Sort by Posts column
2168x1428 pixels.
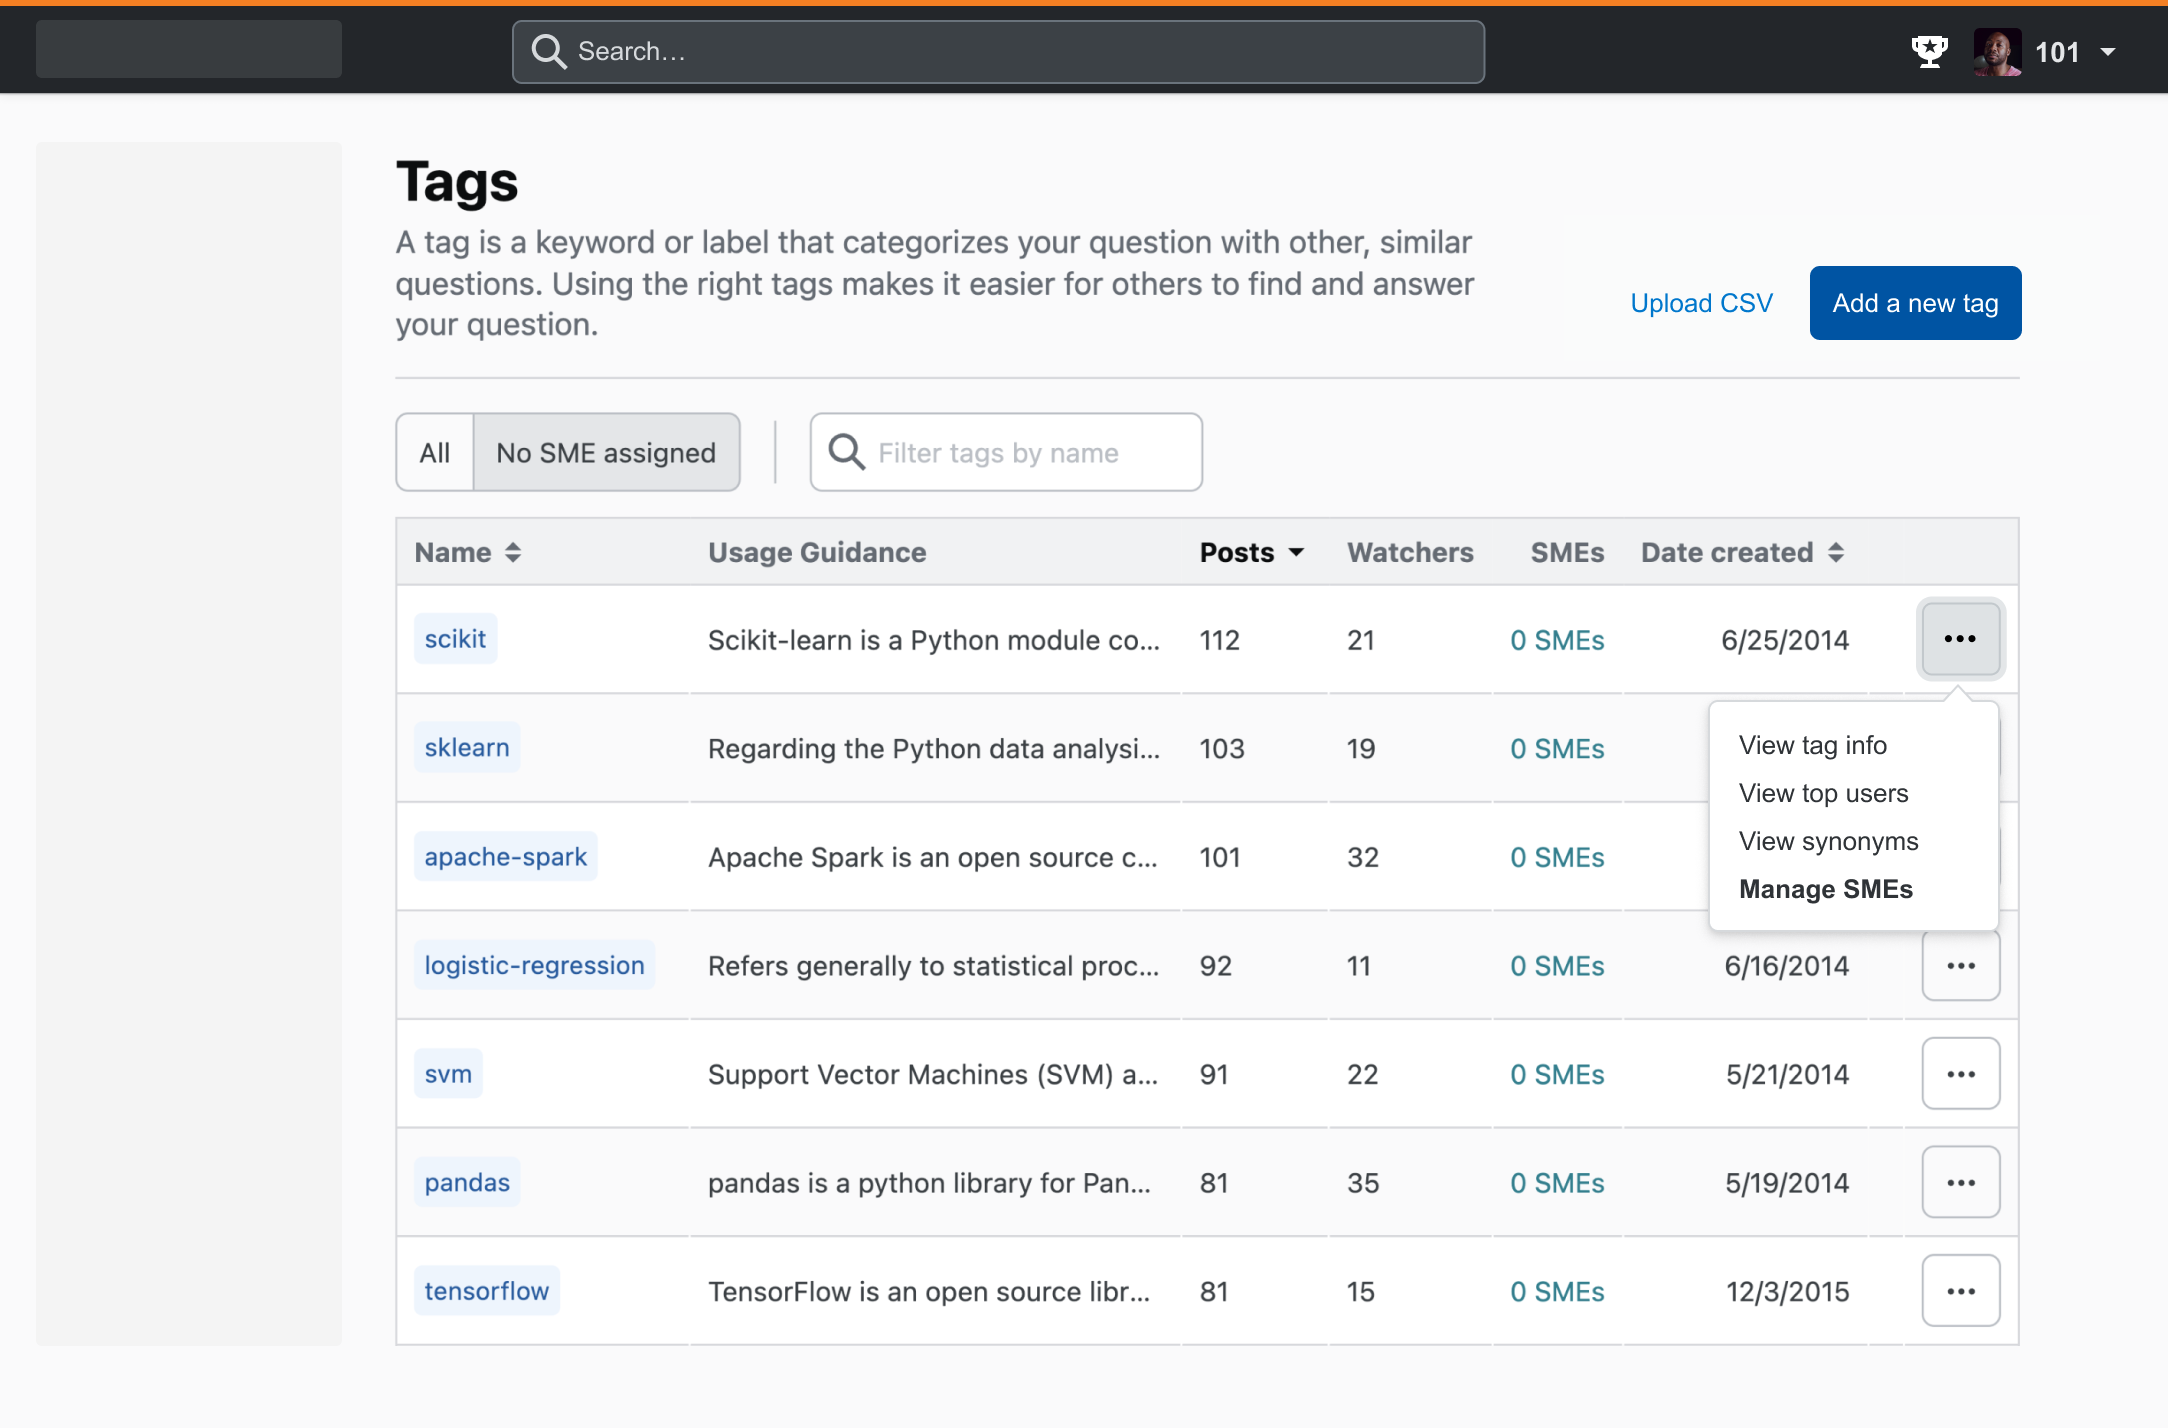[x=1251, y=552]
